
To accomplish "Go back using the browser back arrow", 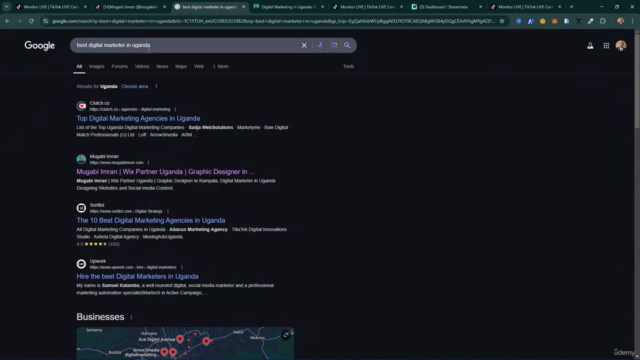I will (x=7, y=21).
